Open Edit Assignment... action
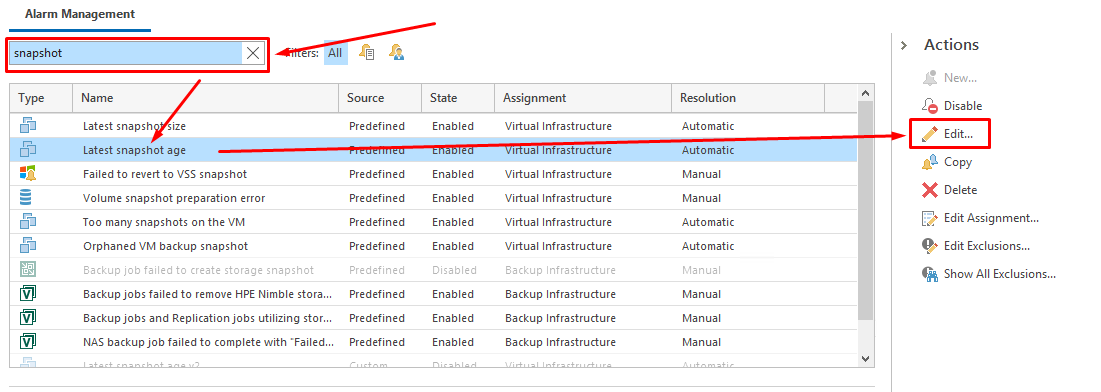Screen dimensions: 1101x392 (991, 218)
